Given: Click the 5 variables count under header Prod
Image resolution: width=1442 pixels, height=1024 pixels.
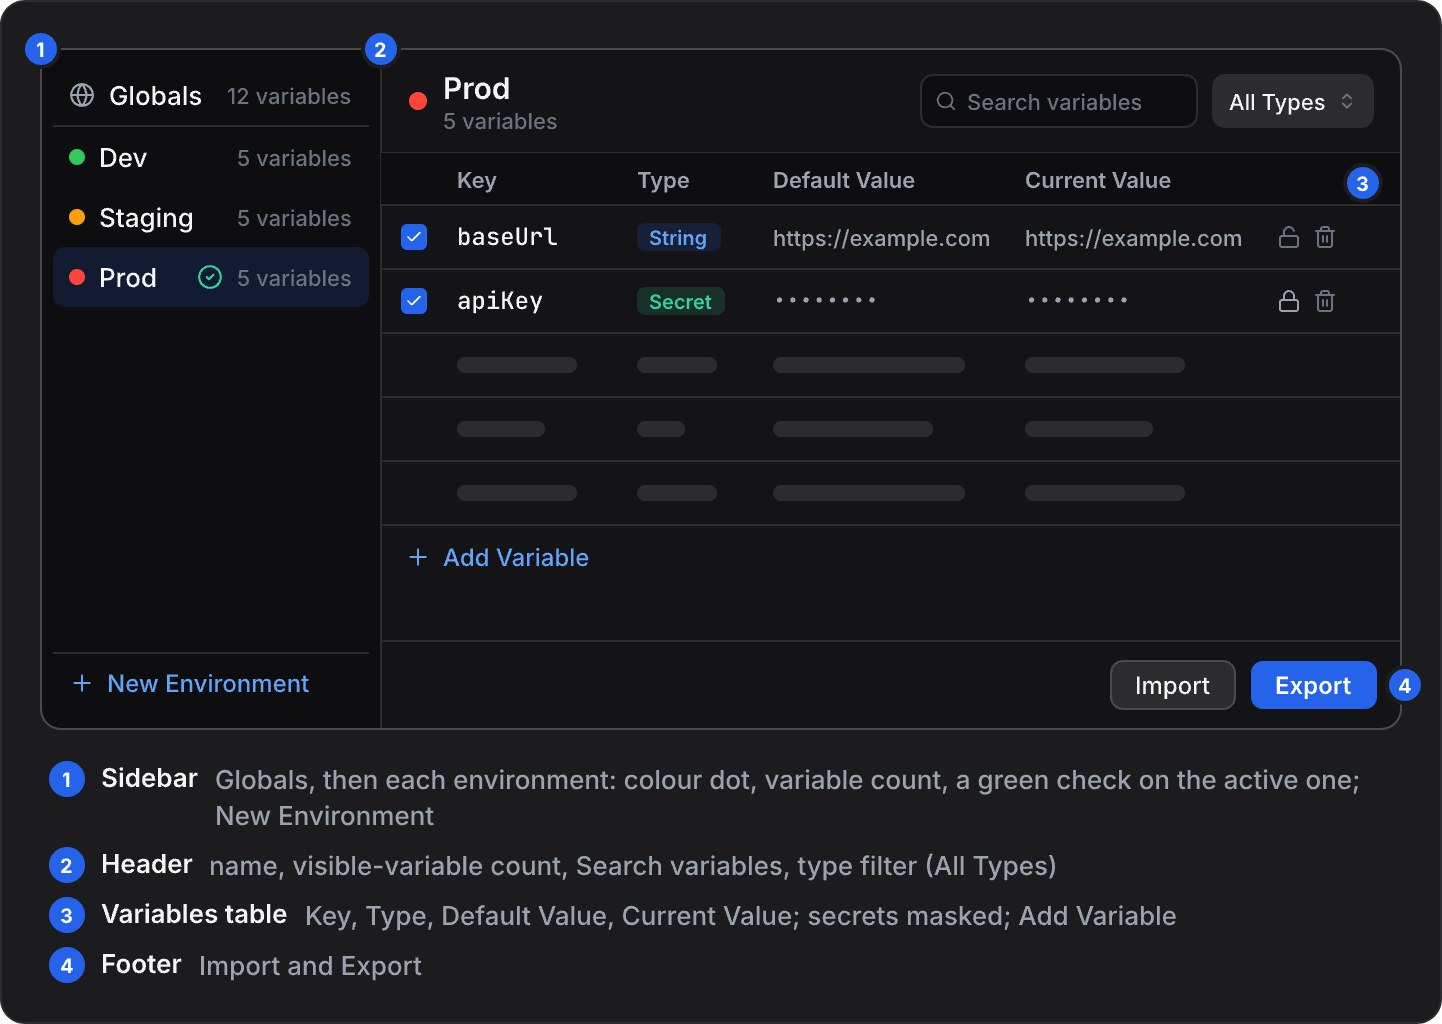Looking at the screenshot, I should (x=500, y=121).
